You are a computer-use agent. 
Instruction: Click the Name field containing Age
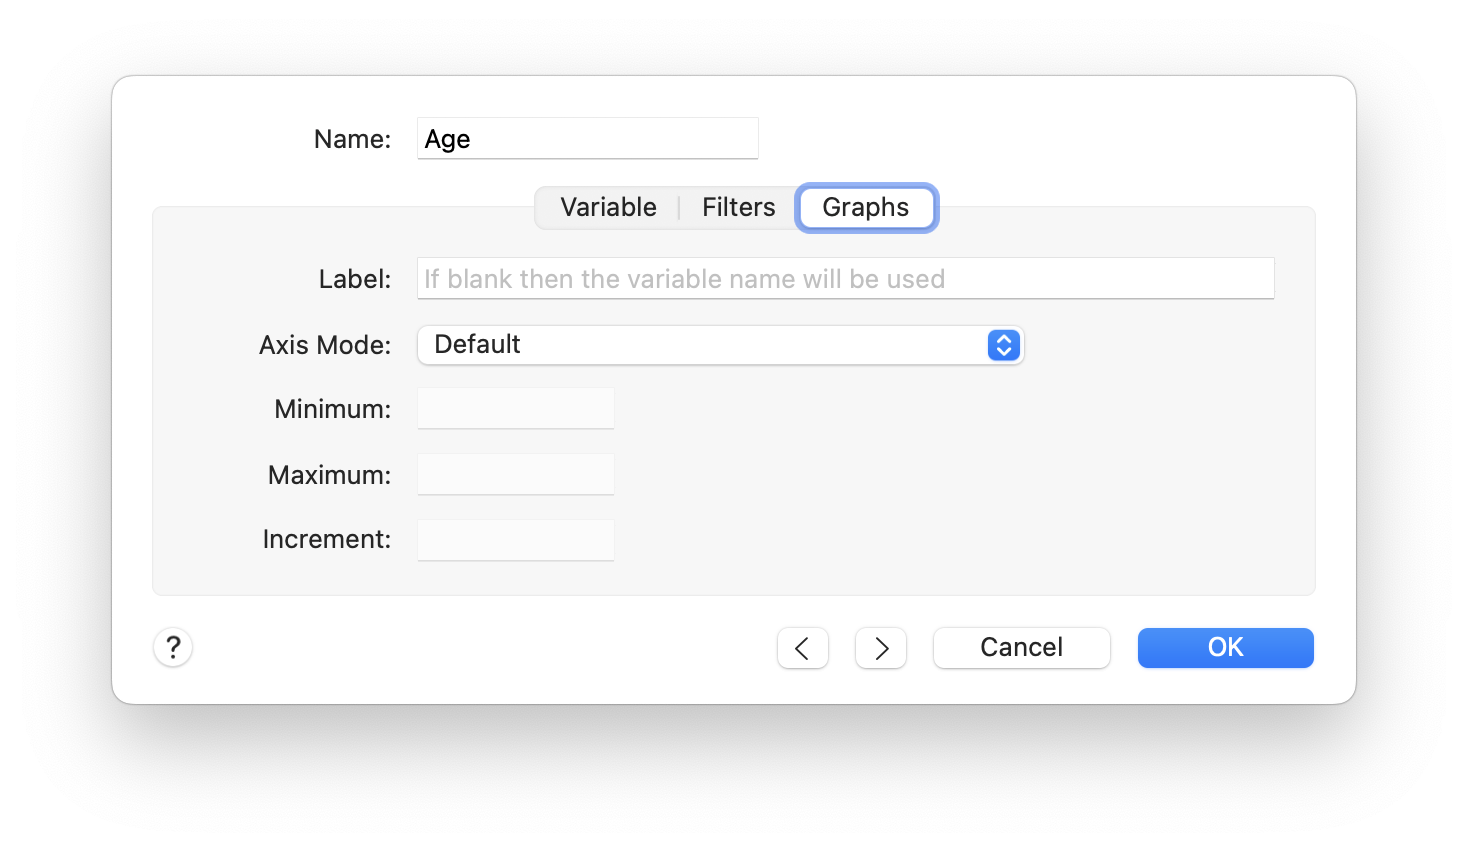(x=587, y=138)
